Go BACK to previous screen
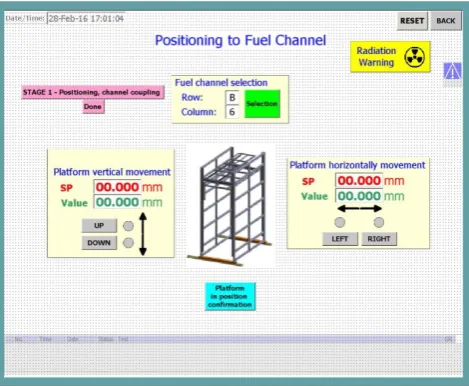 tap(446, 21)
